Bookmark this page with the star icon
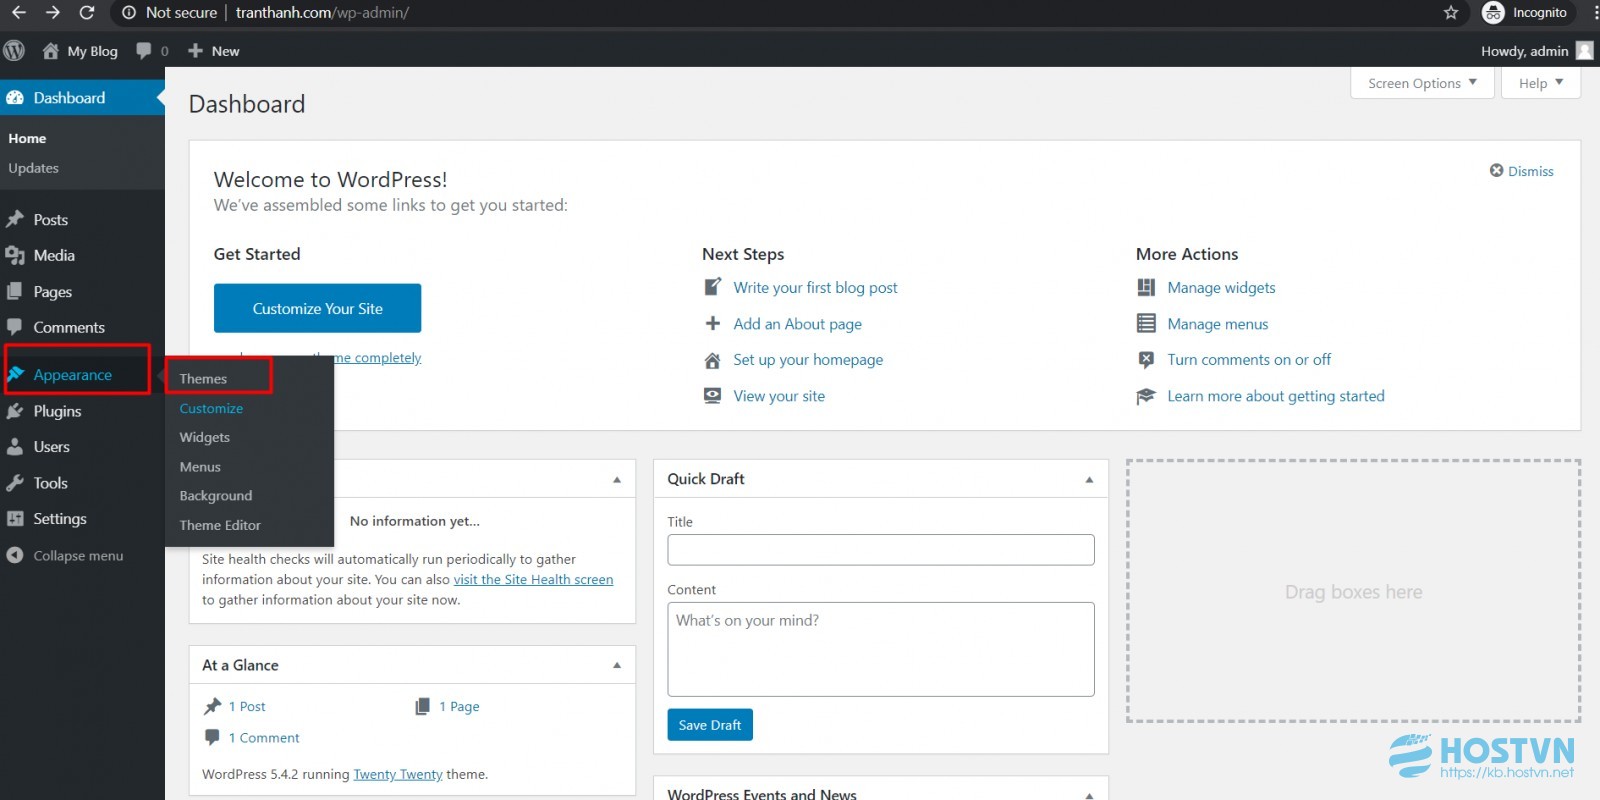The width and height of the screenshot is (1600, 800). pyautogui.click(x=1451, y=13)
